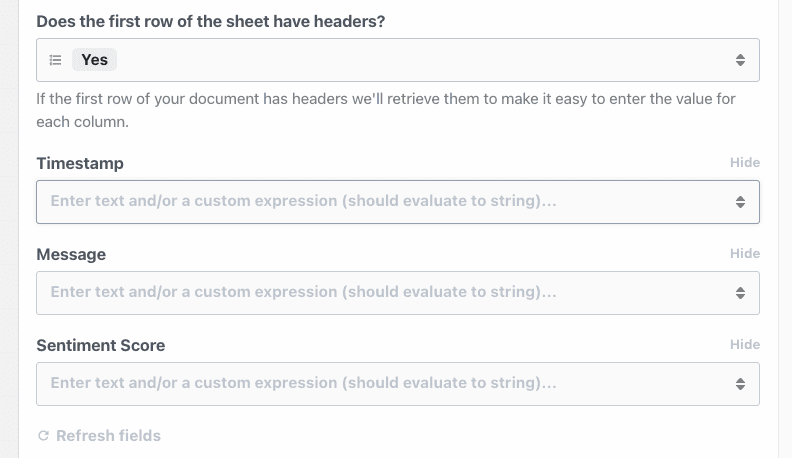
Task: Select the Yes value tag
Action: [95, 60]
